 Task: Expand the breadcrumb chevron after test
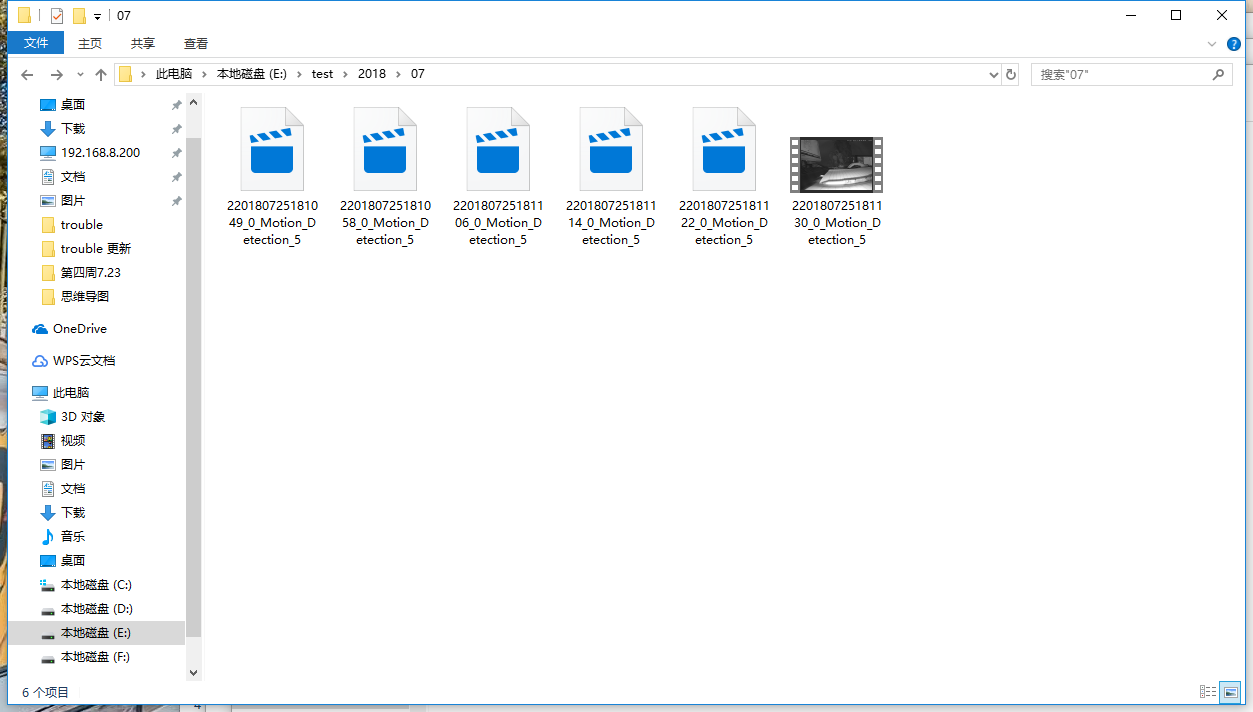point(345,74)
